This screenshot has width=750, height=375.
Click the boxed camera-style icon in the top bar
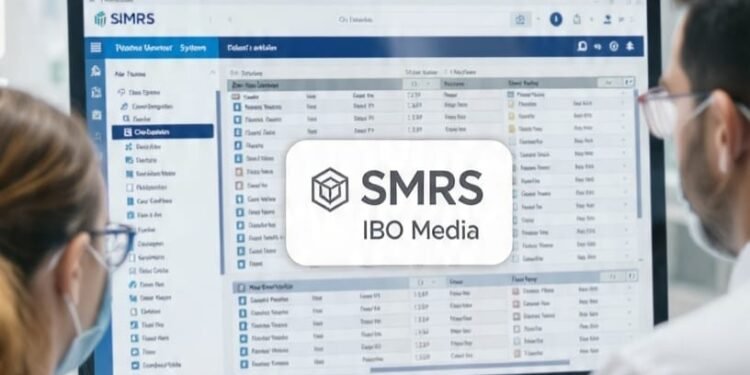click(x=520, y=20)
